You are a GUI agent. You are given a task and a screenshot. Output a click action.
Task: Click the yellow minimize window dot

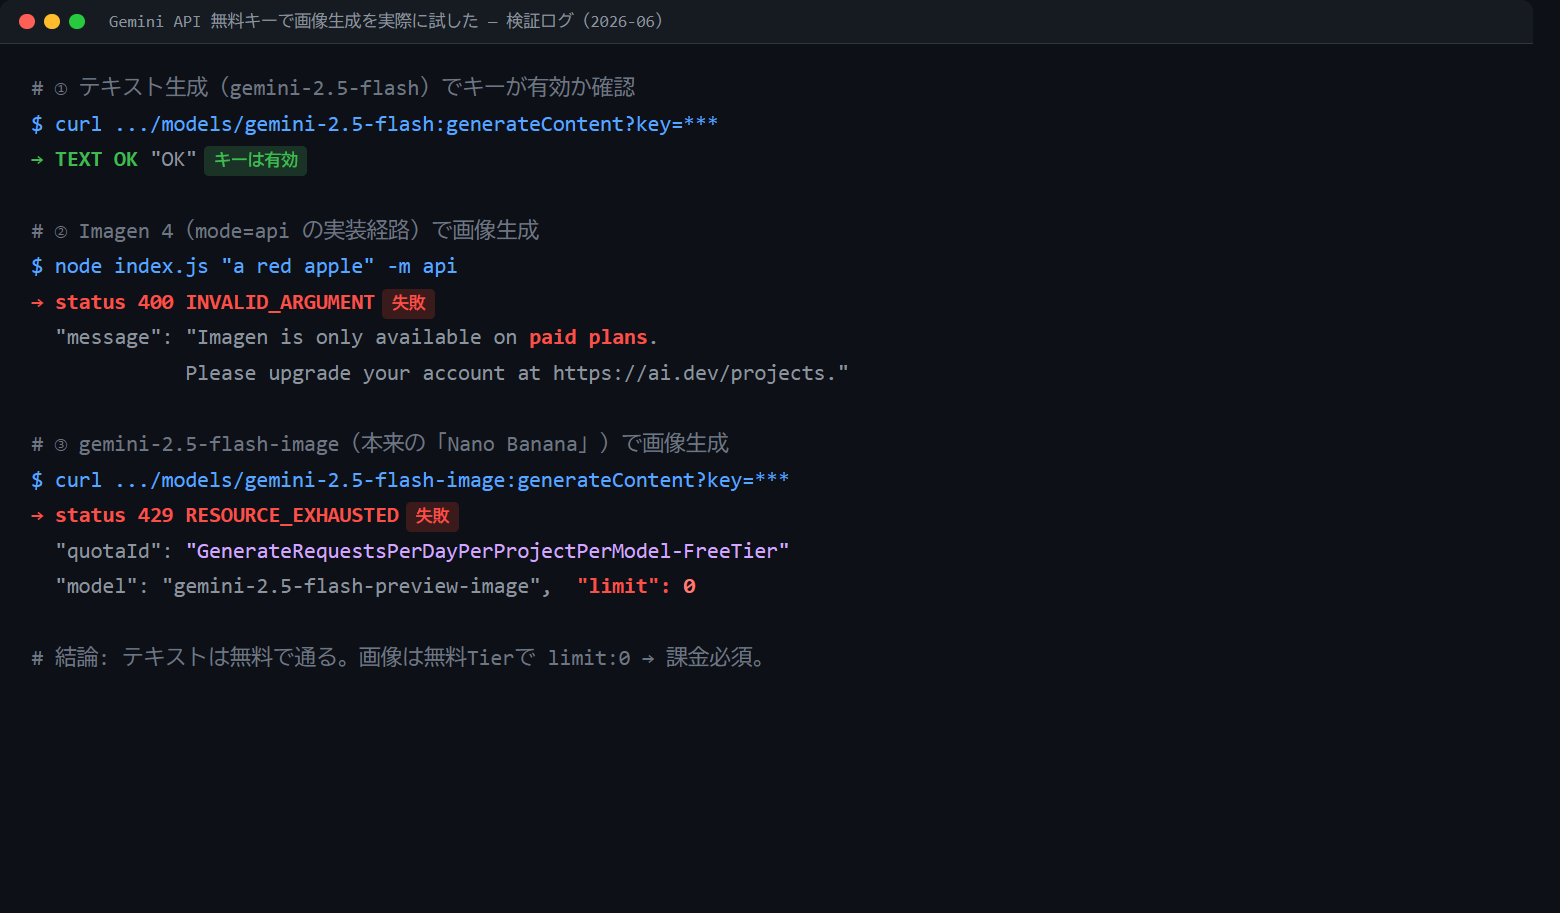click(x=52, y=21)
